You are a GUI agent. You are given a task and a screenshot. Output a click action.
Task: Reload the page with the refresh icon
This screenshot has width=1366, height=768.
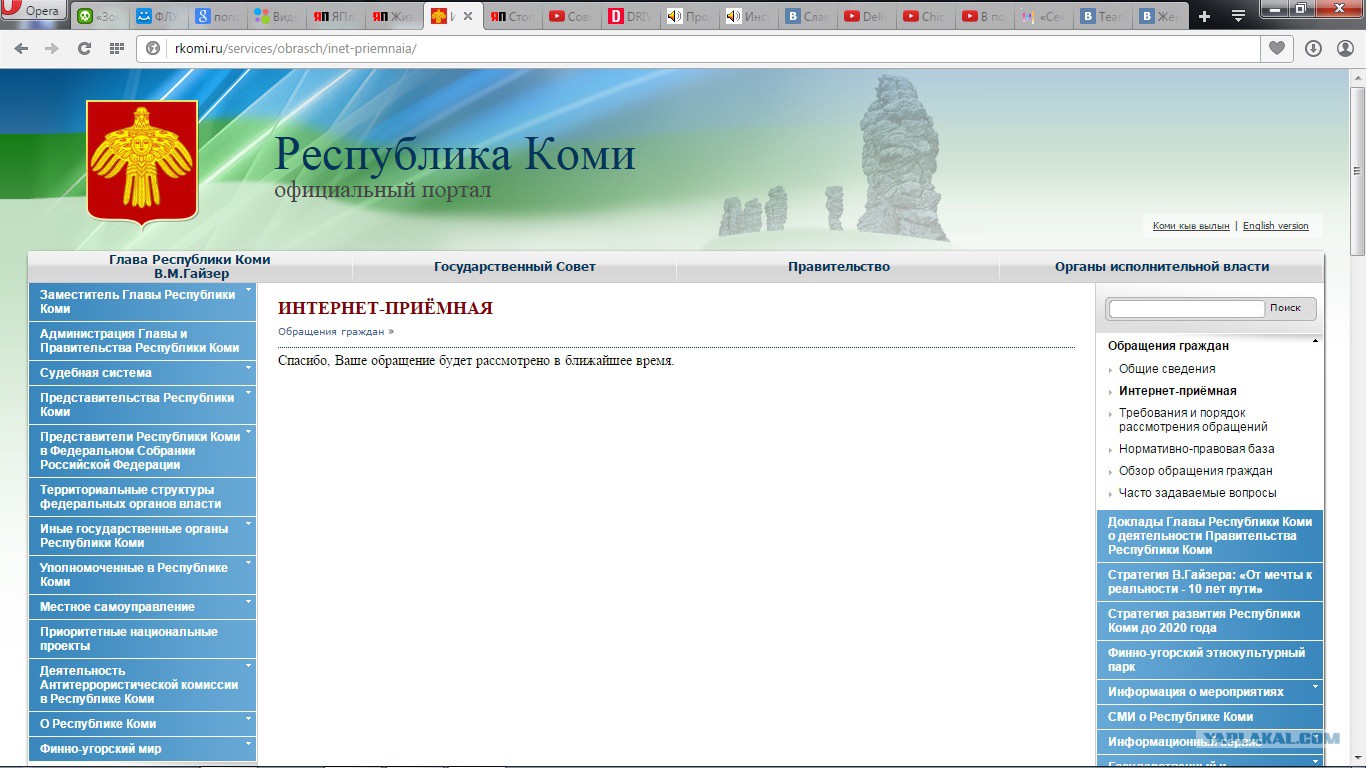pos(84,48)
